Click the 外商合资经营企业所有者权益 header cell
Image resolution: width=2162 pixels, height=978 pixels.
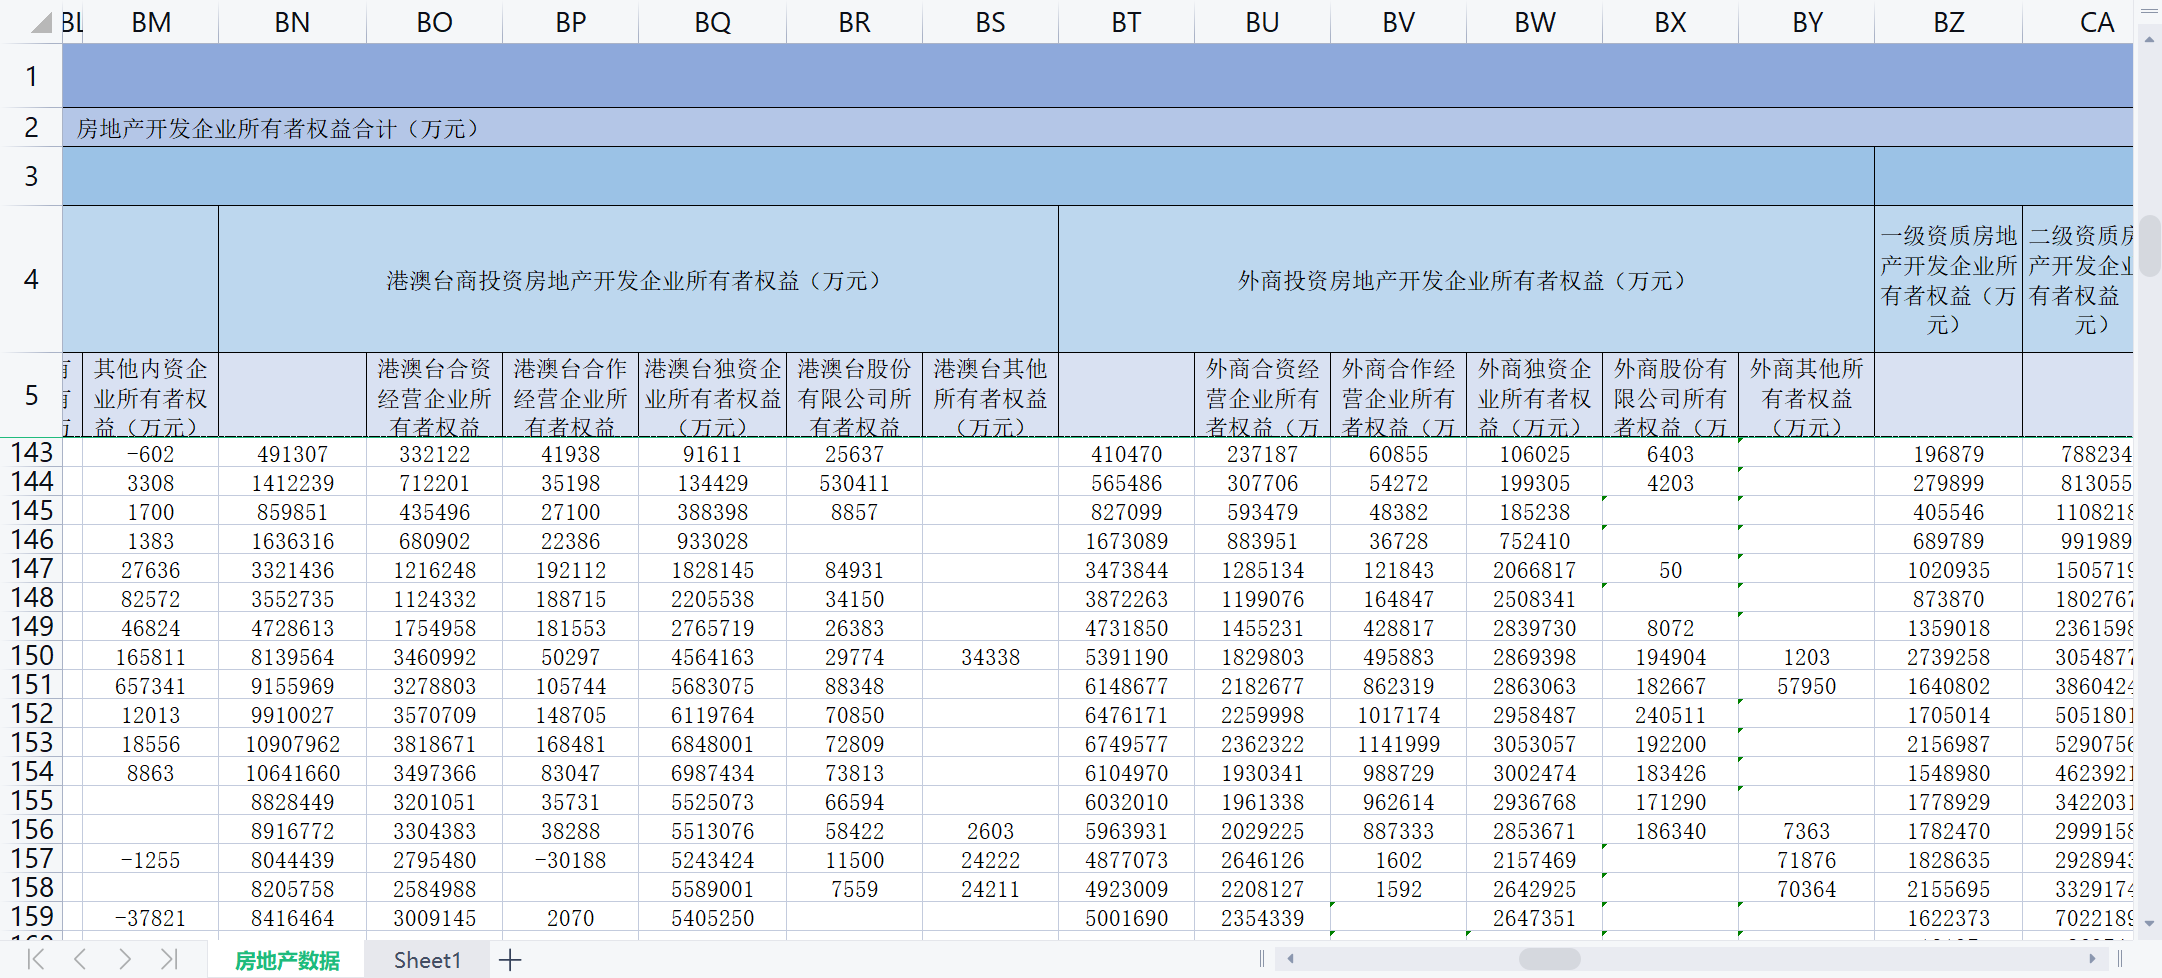coord(1263,395)
